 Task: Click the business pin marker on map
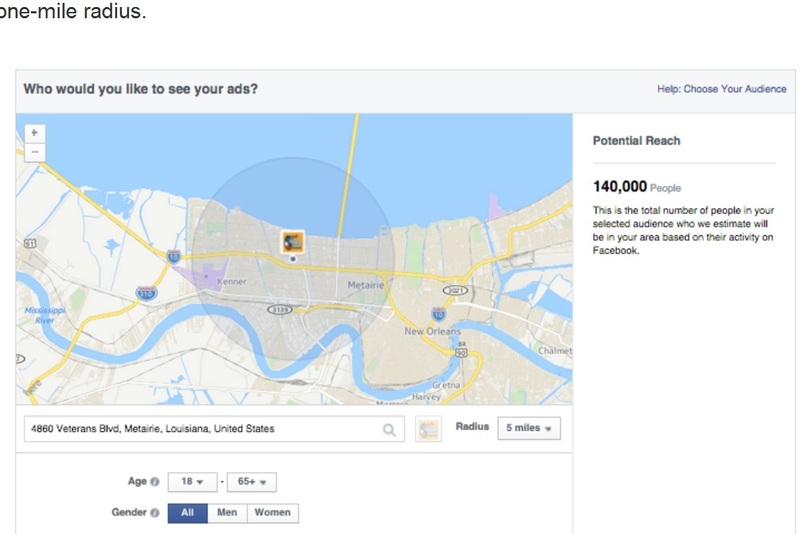click(293, 241)
